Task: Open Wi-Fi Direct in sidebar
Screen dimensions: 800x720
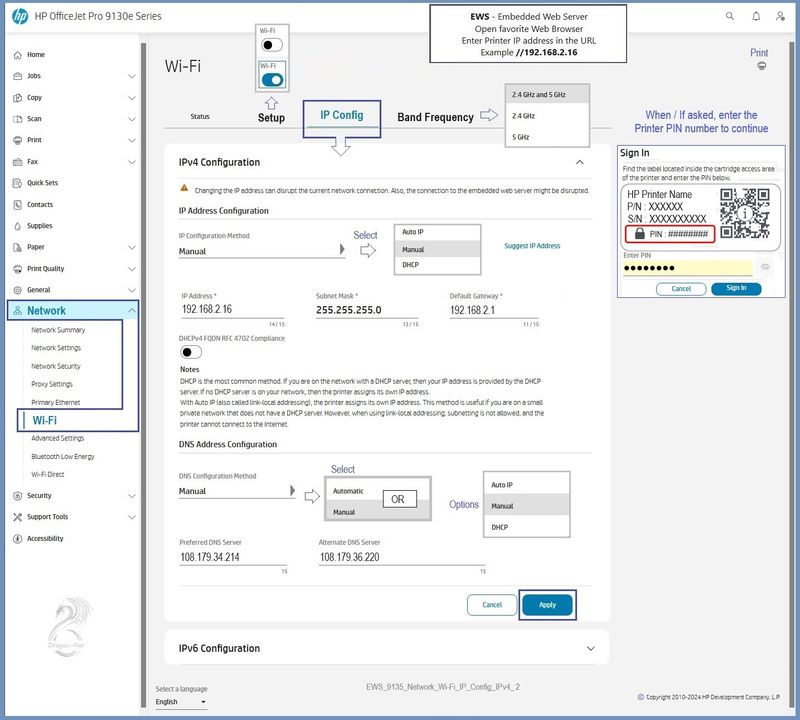Action: [x=47, y=475]
